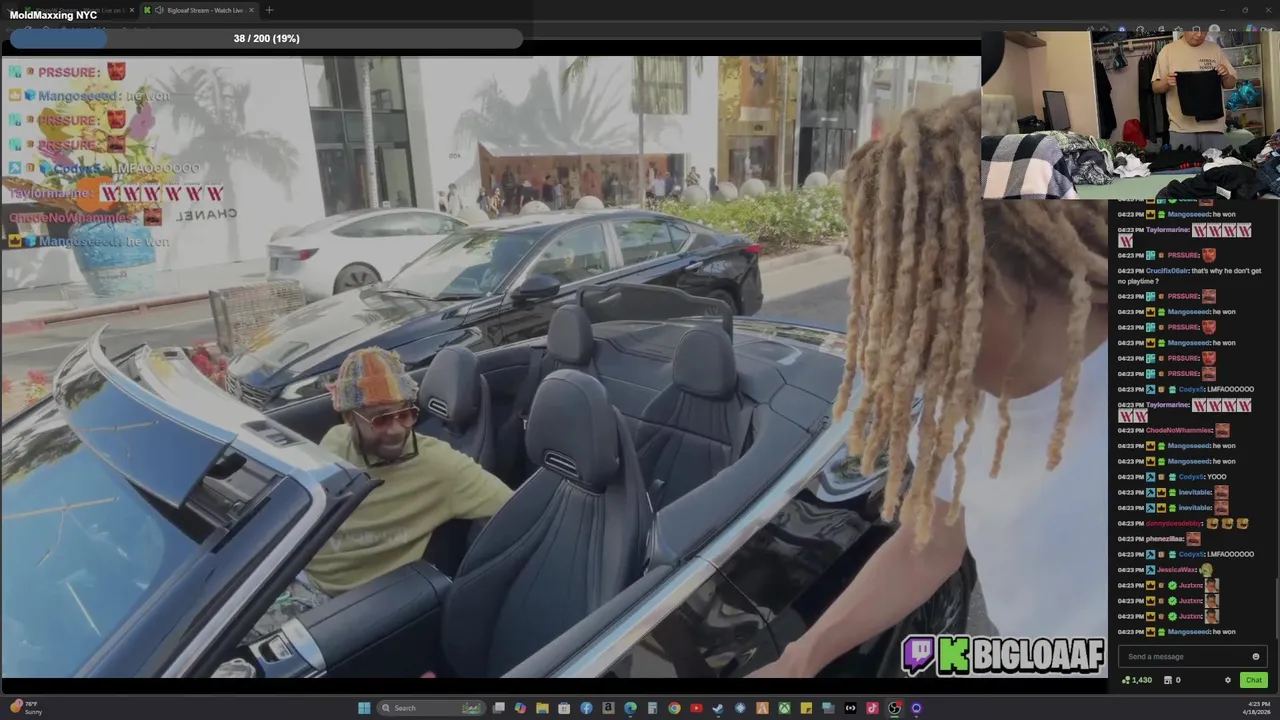Launch Facebook from the taskbar
The image size is (1280, 720).
pyautogui.click(x=586, y=708)
